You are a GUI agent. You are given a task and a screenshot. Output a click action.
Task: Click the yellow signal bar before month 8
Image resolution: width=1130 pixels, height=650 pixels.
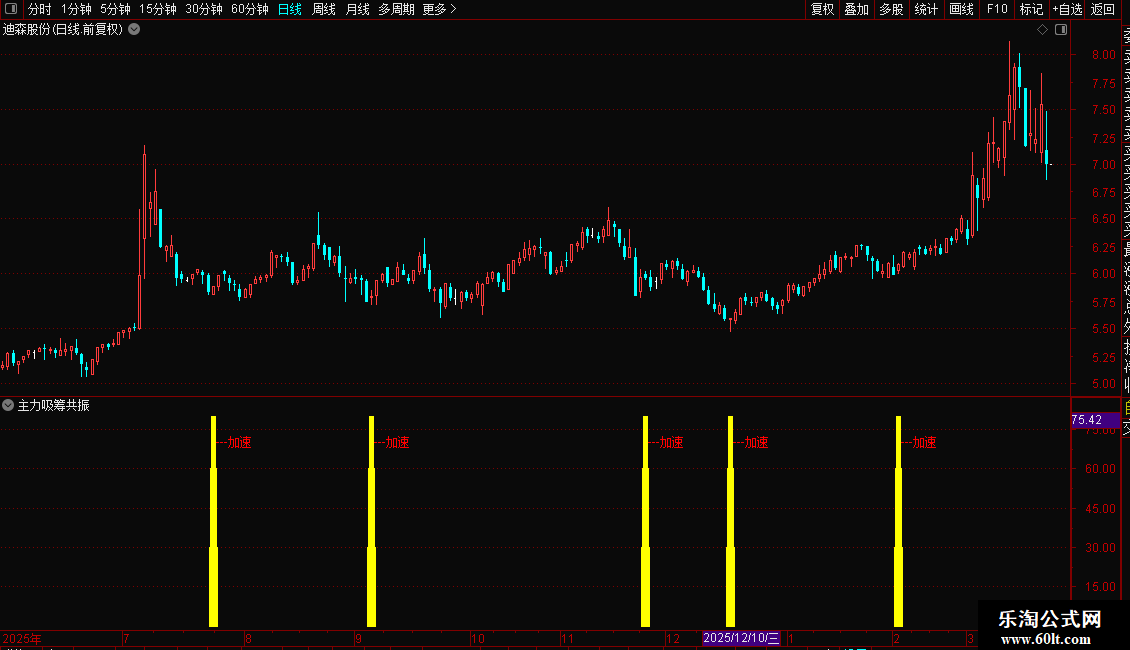coord(213,521)
